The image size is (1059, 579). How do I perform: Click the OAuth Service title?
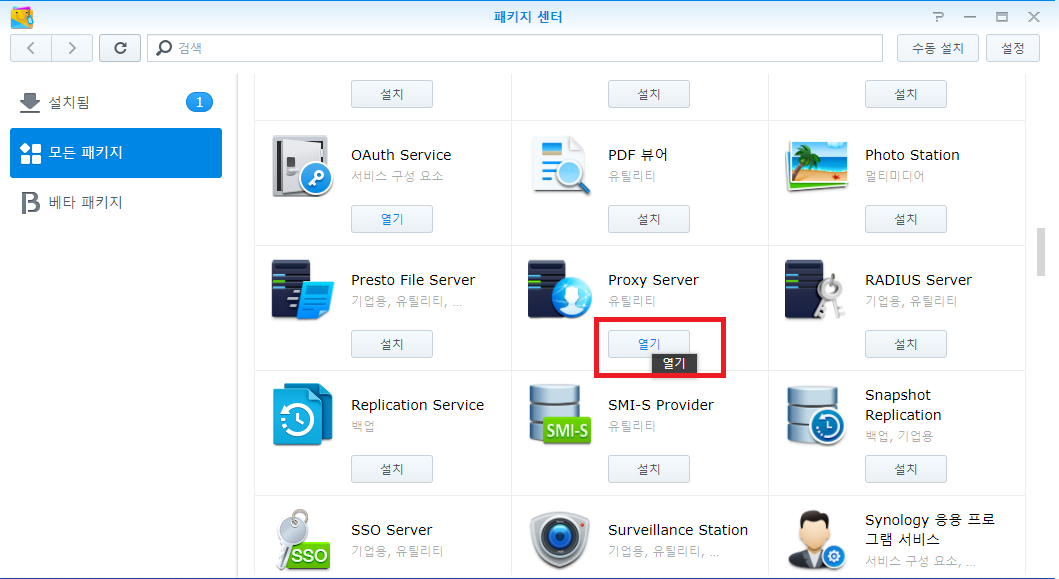click(x=401, y=155)
